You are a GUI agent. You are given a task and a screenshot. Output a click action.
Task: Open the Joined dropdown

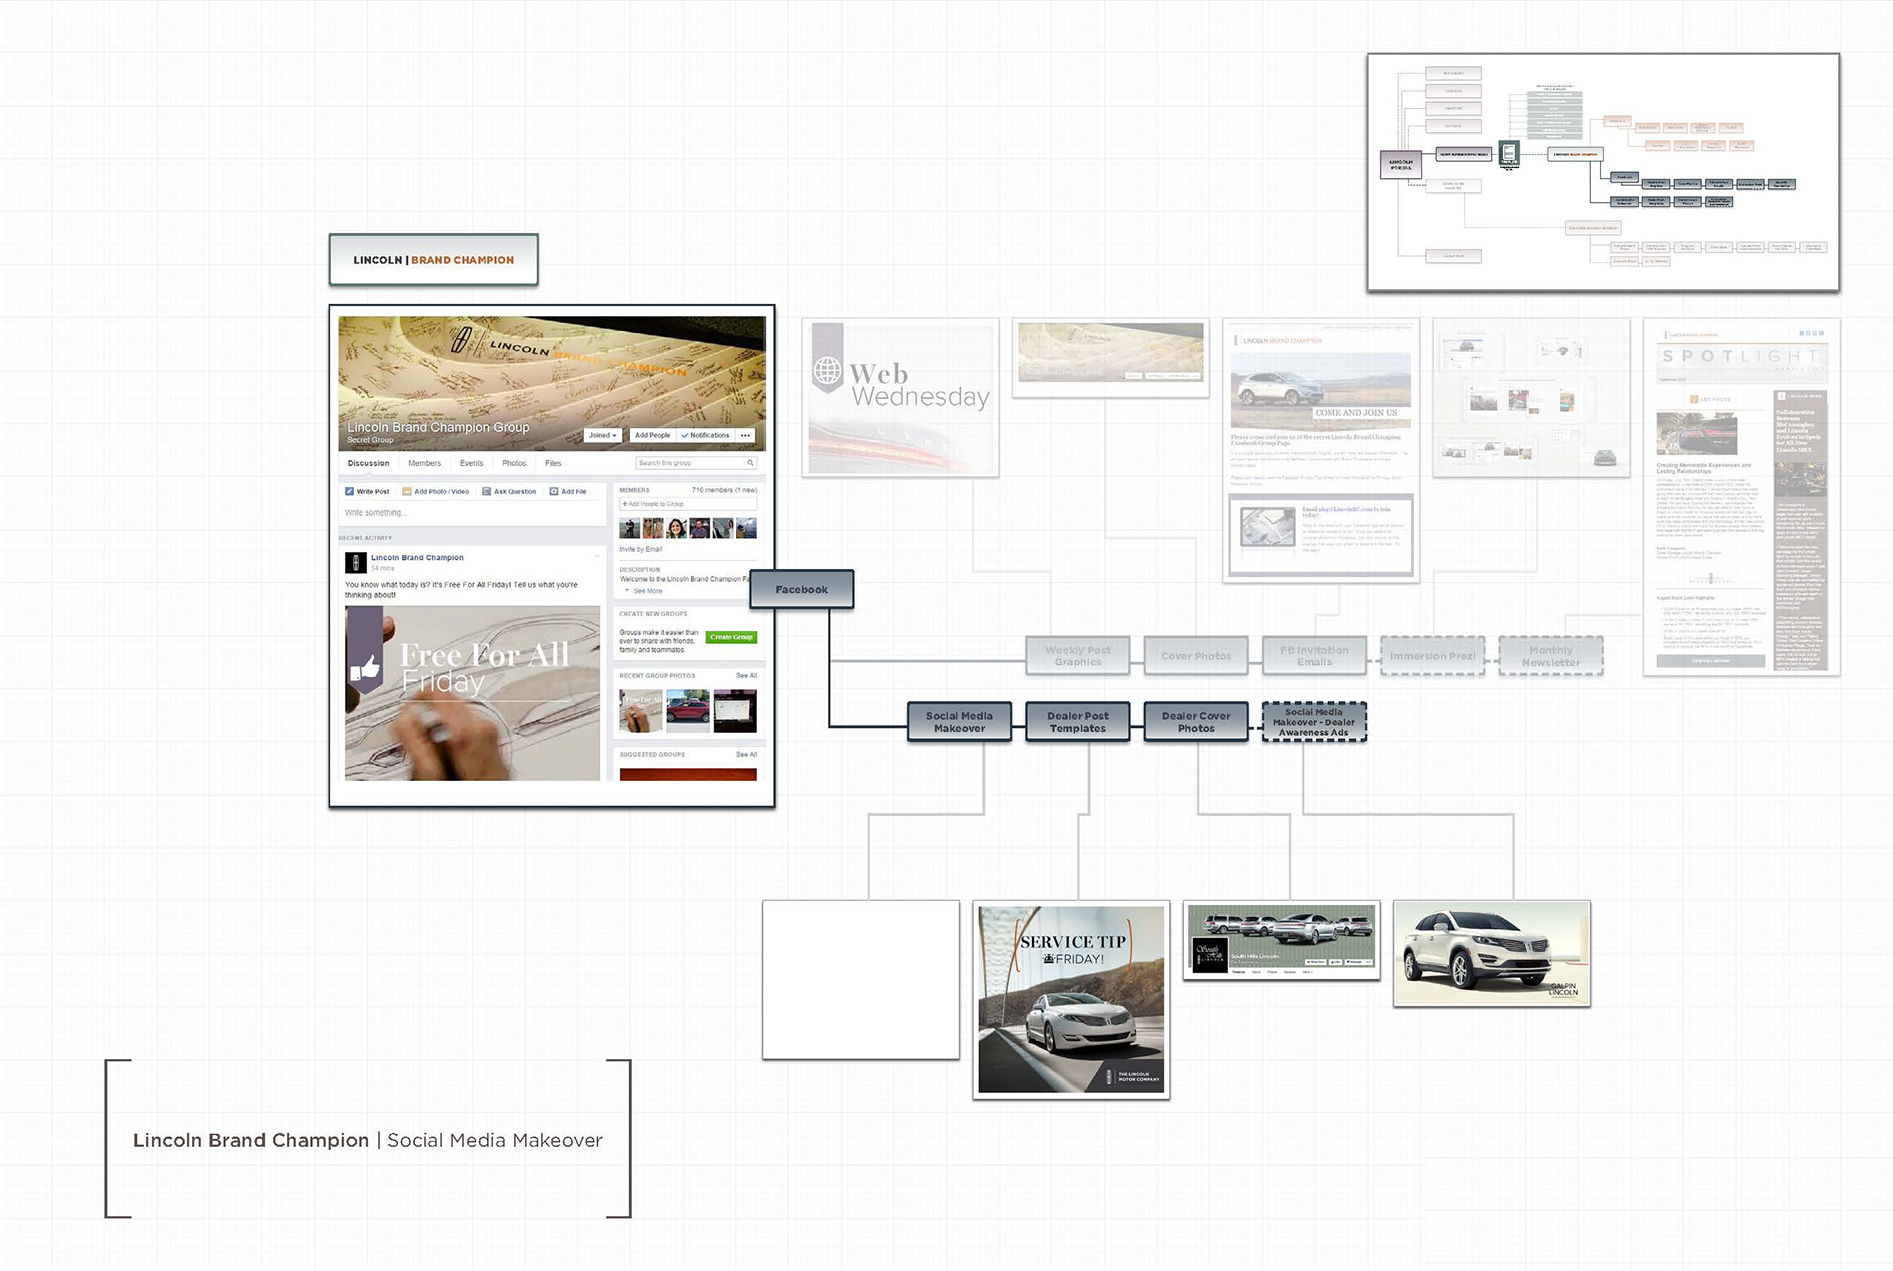pos(602,435)
